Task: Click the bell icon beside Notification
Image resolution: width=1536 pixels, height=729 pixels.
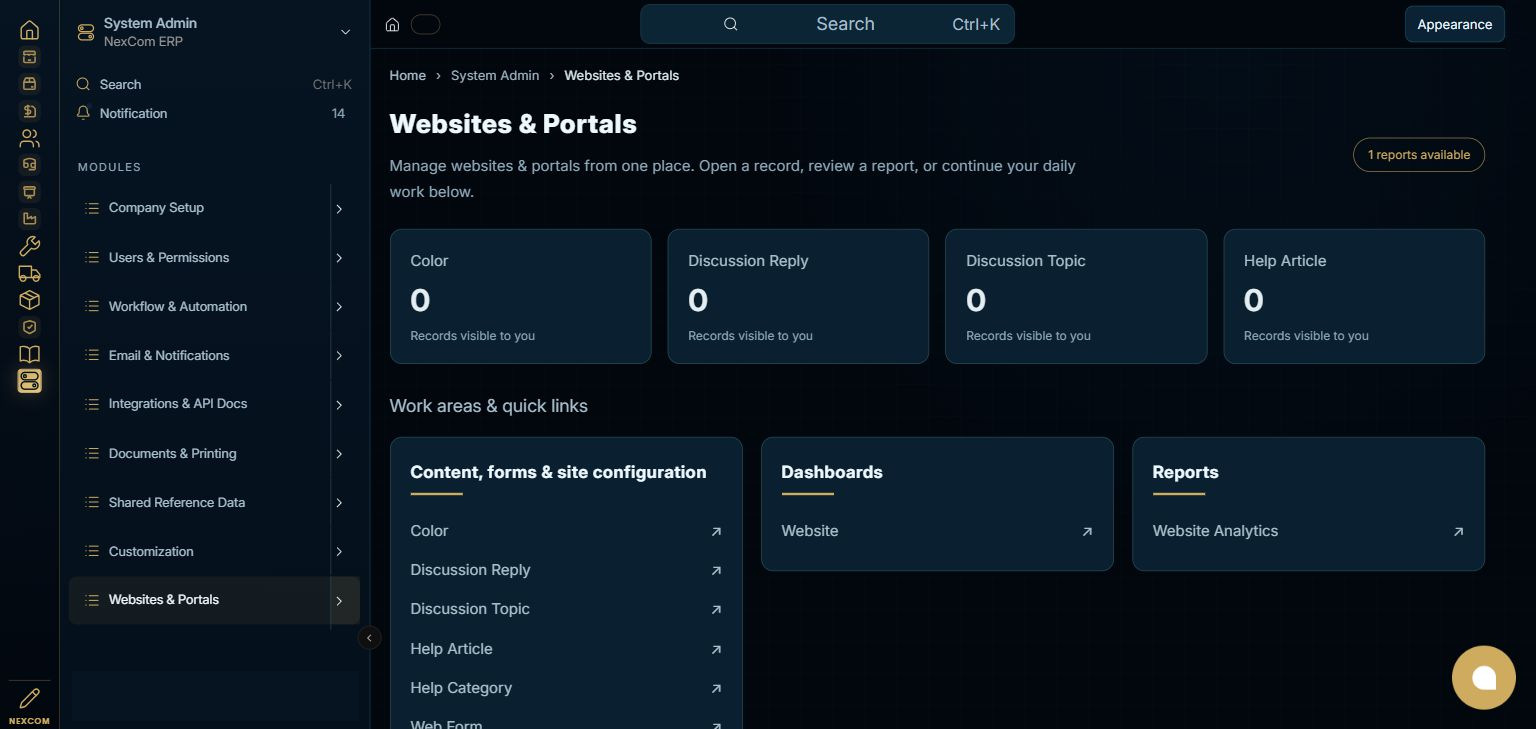Action: [x=84, y=113]
